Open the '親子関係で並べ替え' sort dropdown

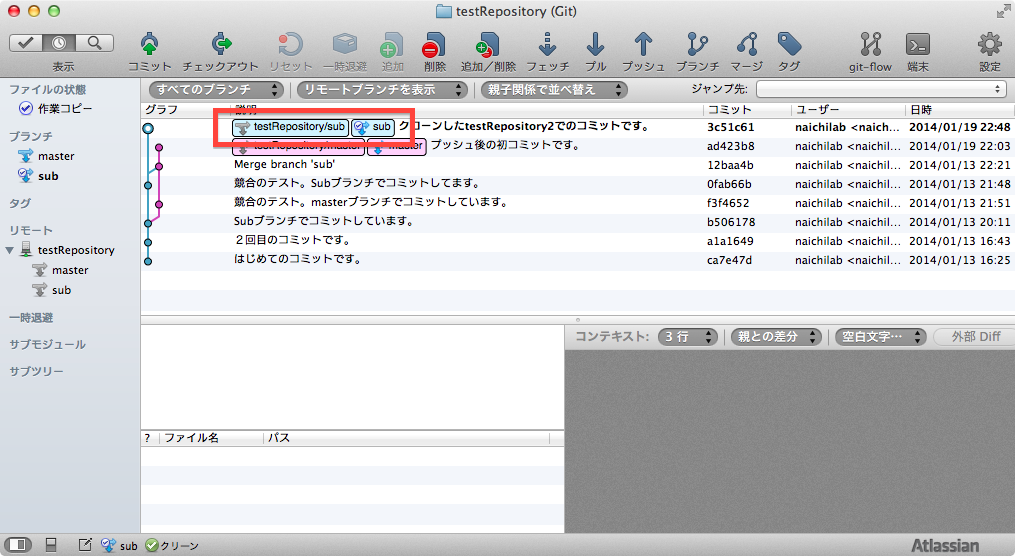tap(554, 89)
